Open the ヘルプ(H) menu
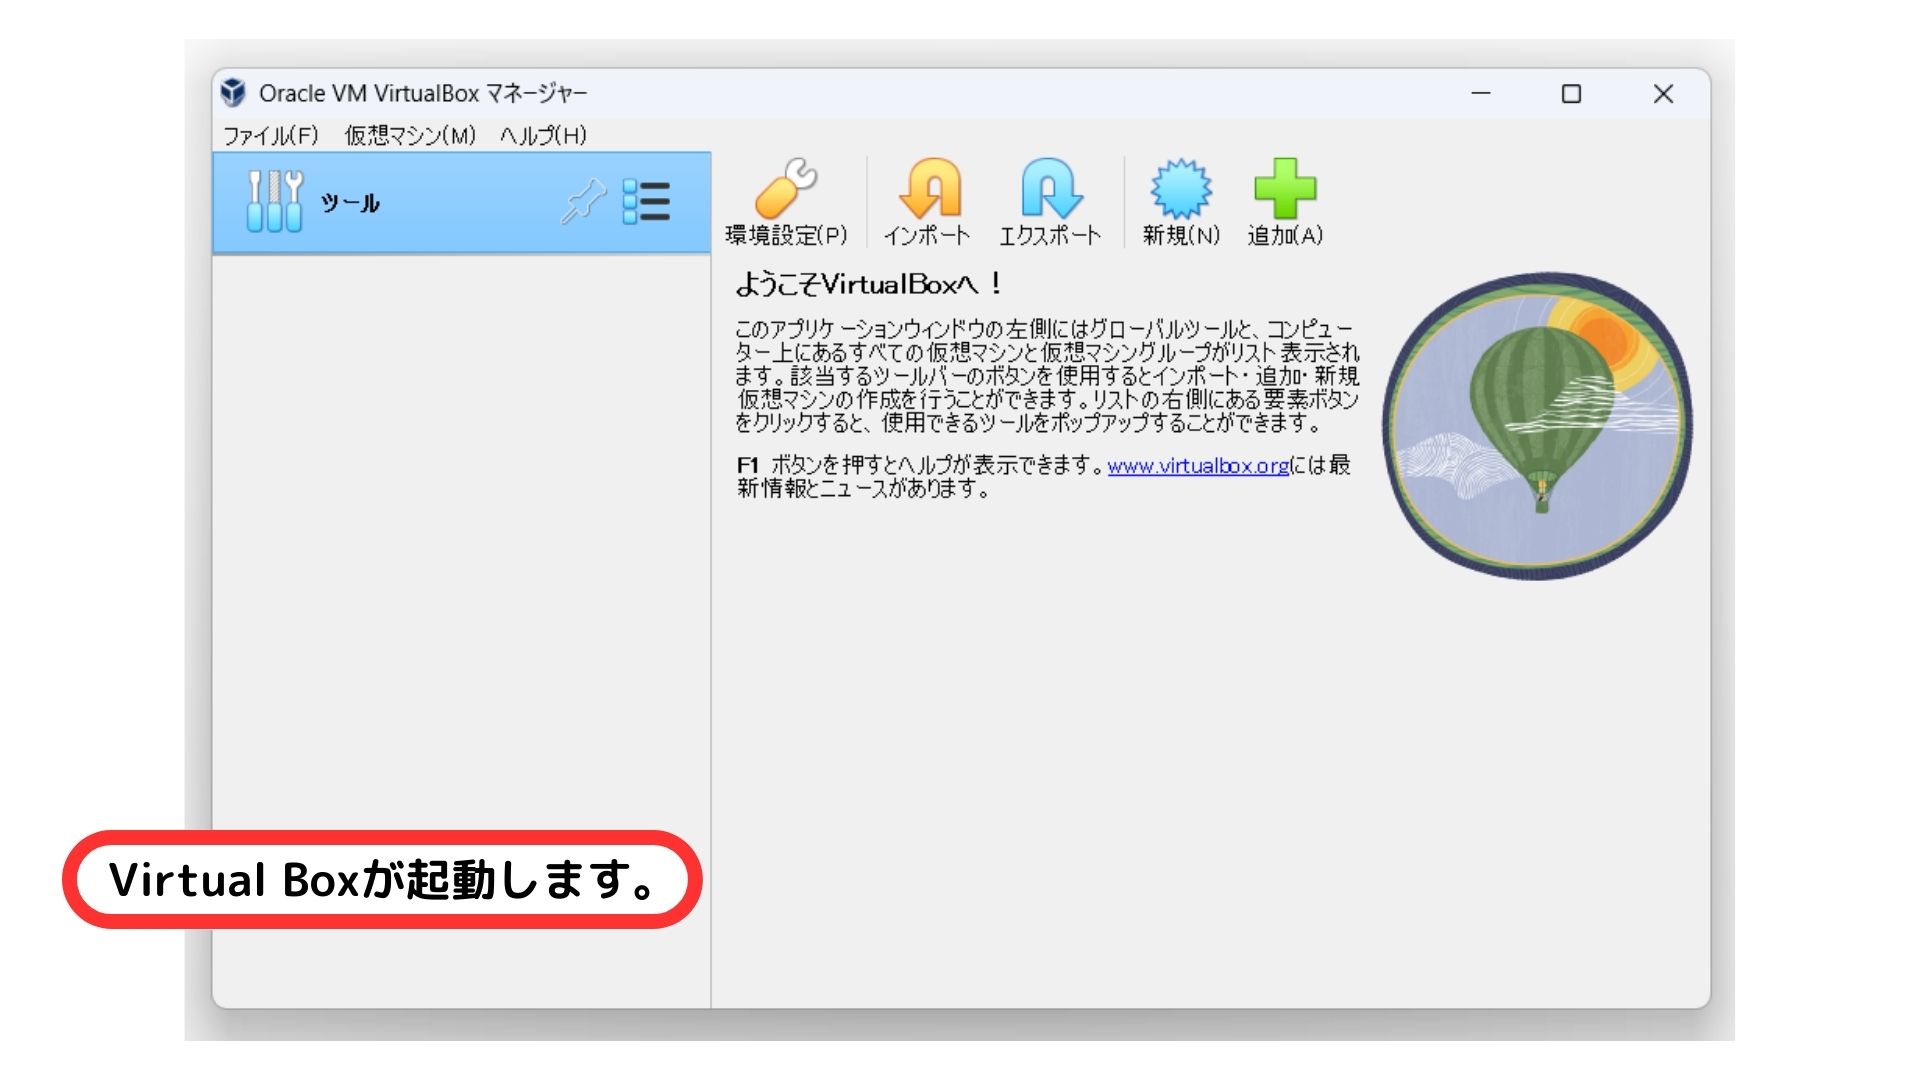 [544, 134]
